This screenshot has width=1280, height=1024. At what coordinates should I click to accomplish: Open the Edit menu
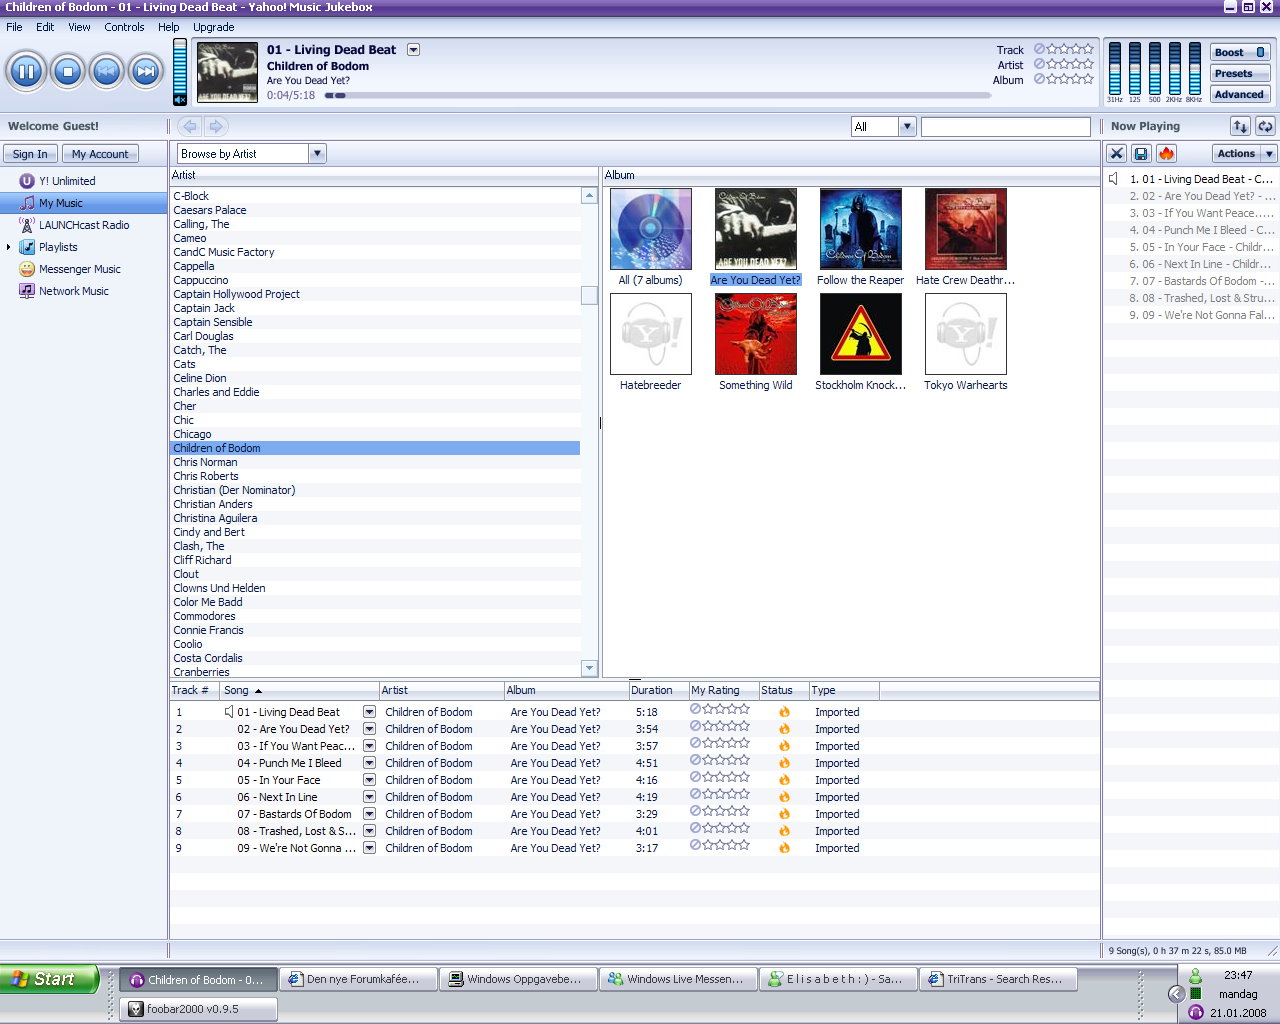pos(45,27)
